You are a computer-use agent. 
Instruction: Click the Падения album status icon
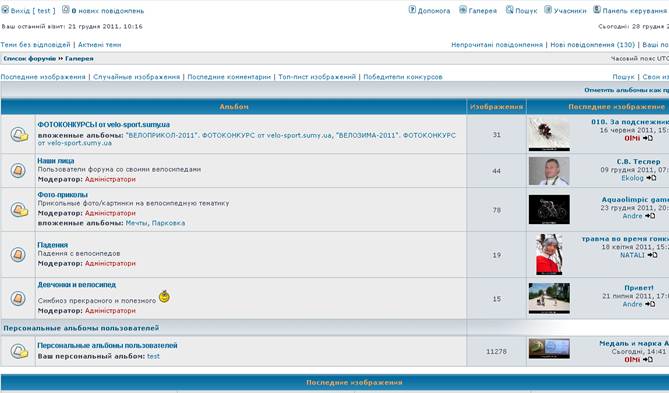(18, 255)
